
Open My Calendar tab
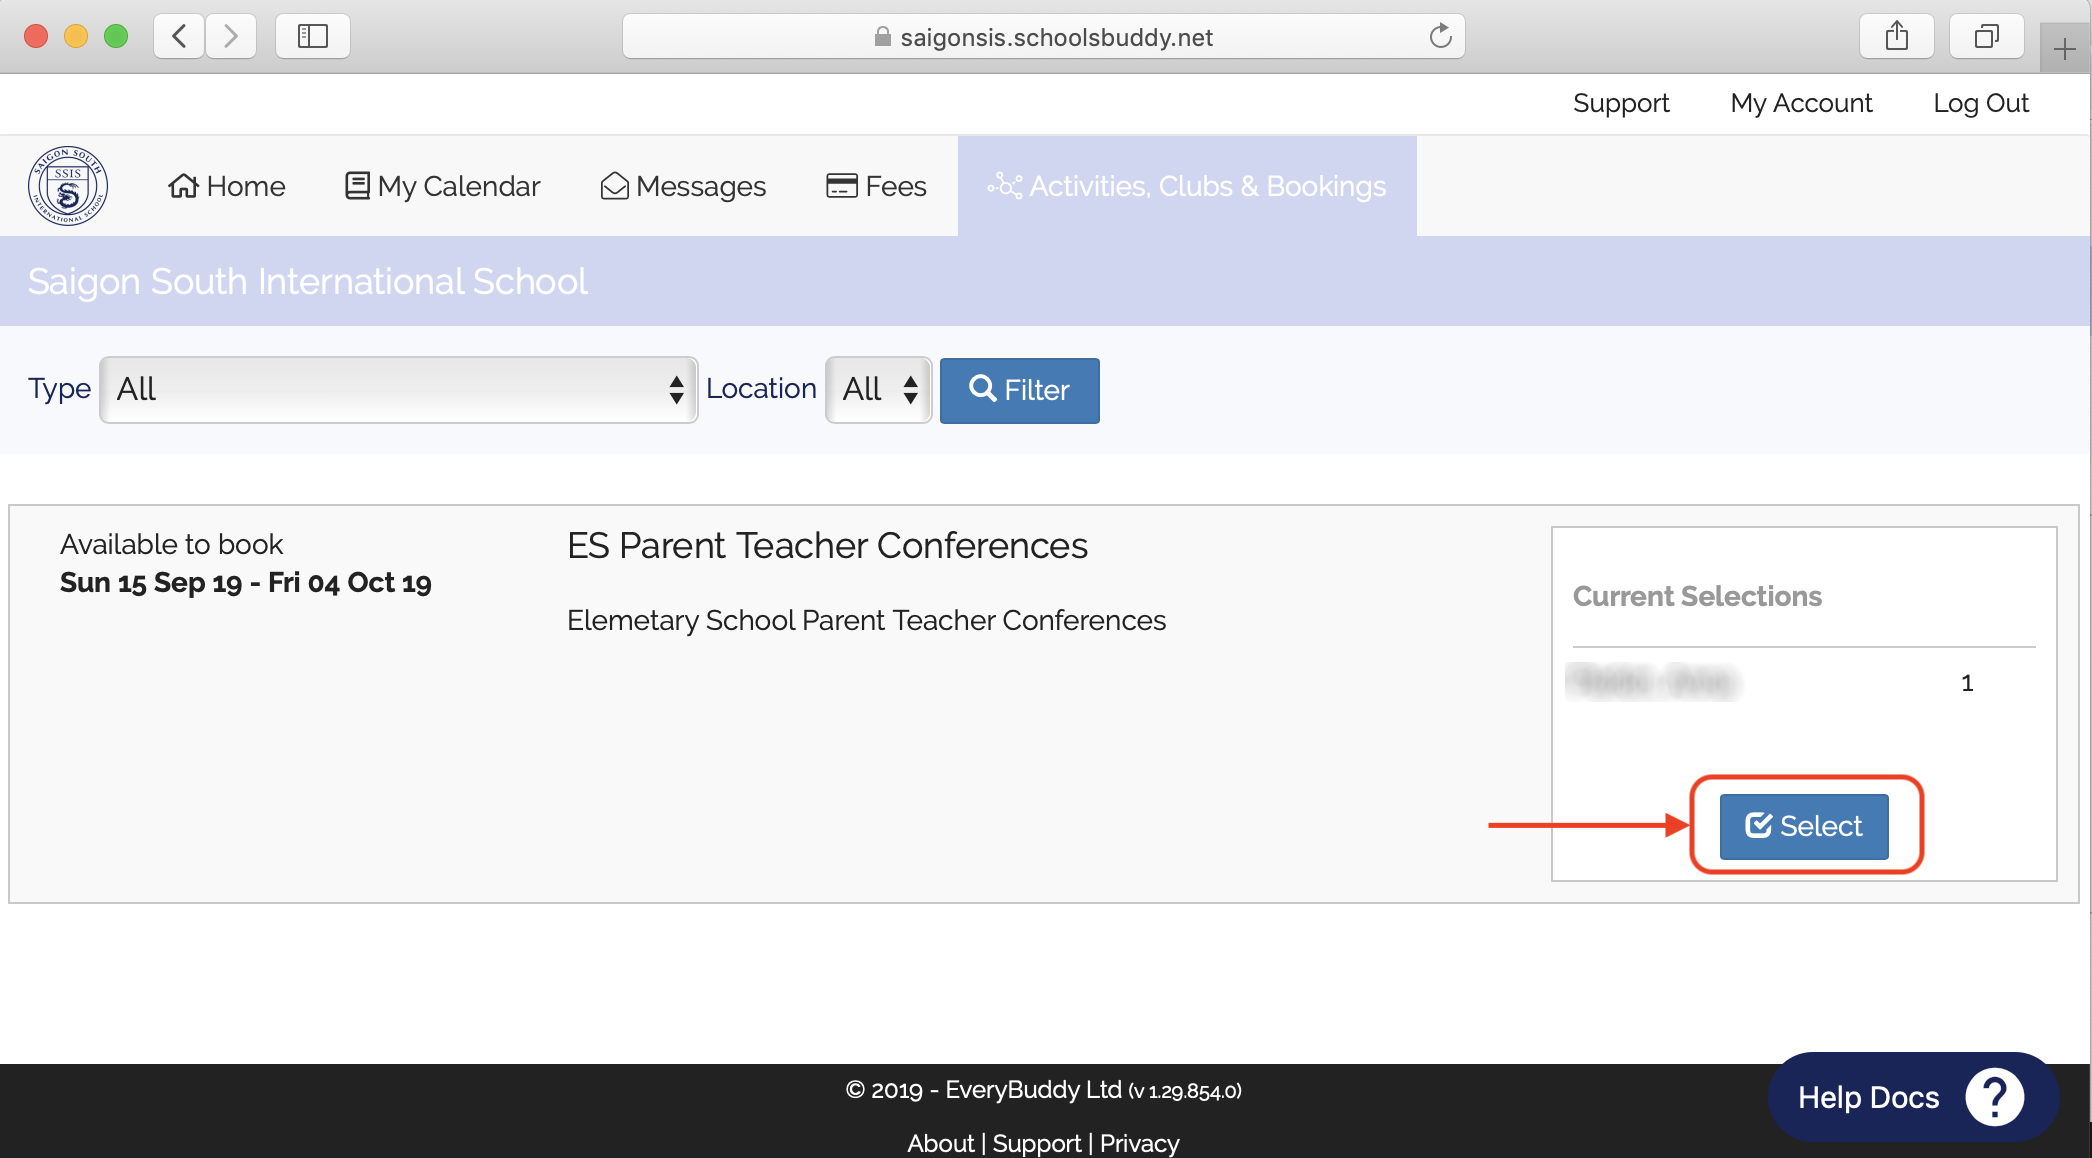point(442,186)
